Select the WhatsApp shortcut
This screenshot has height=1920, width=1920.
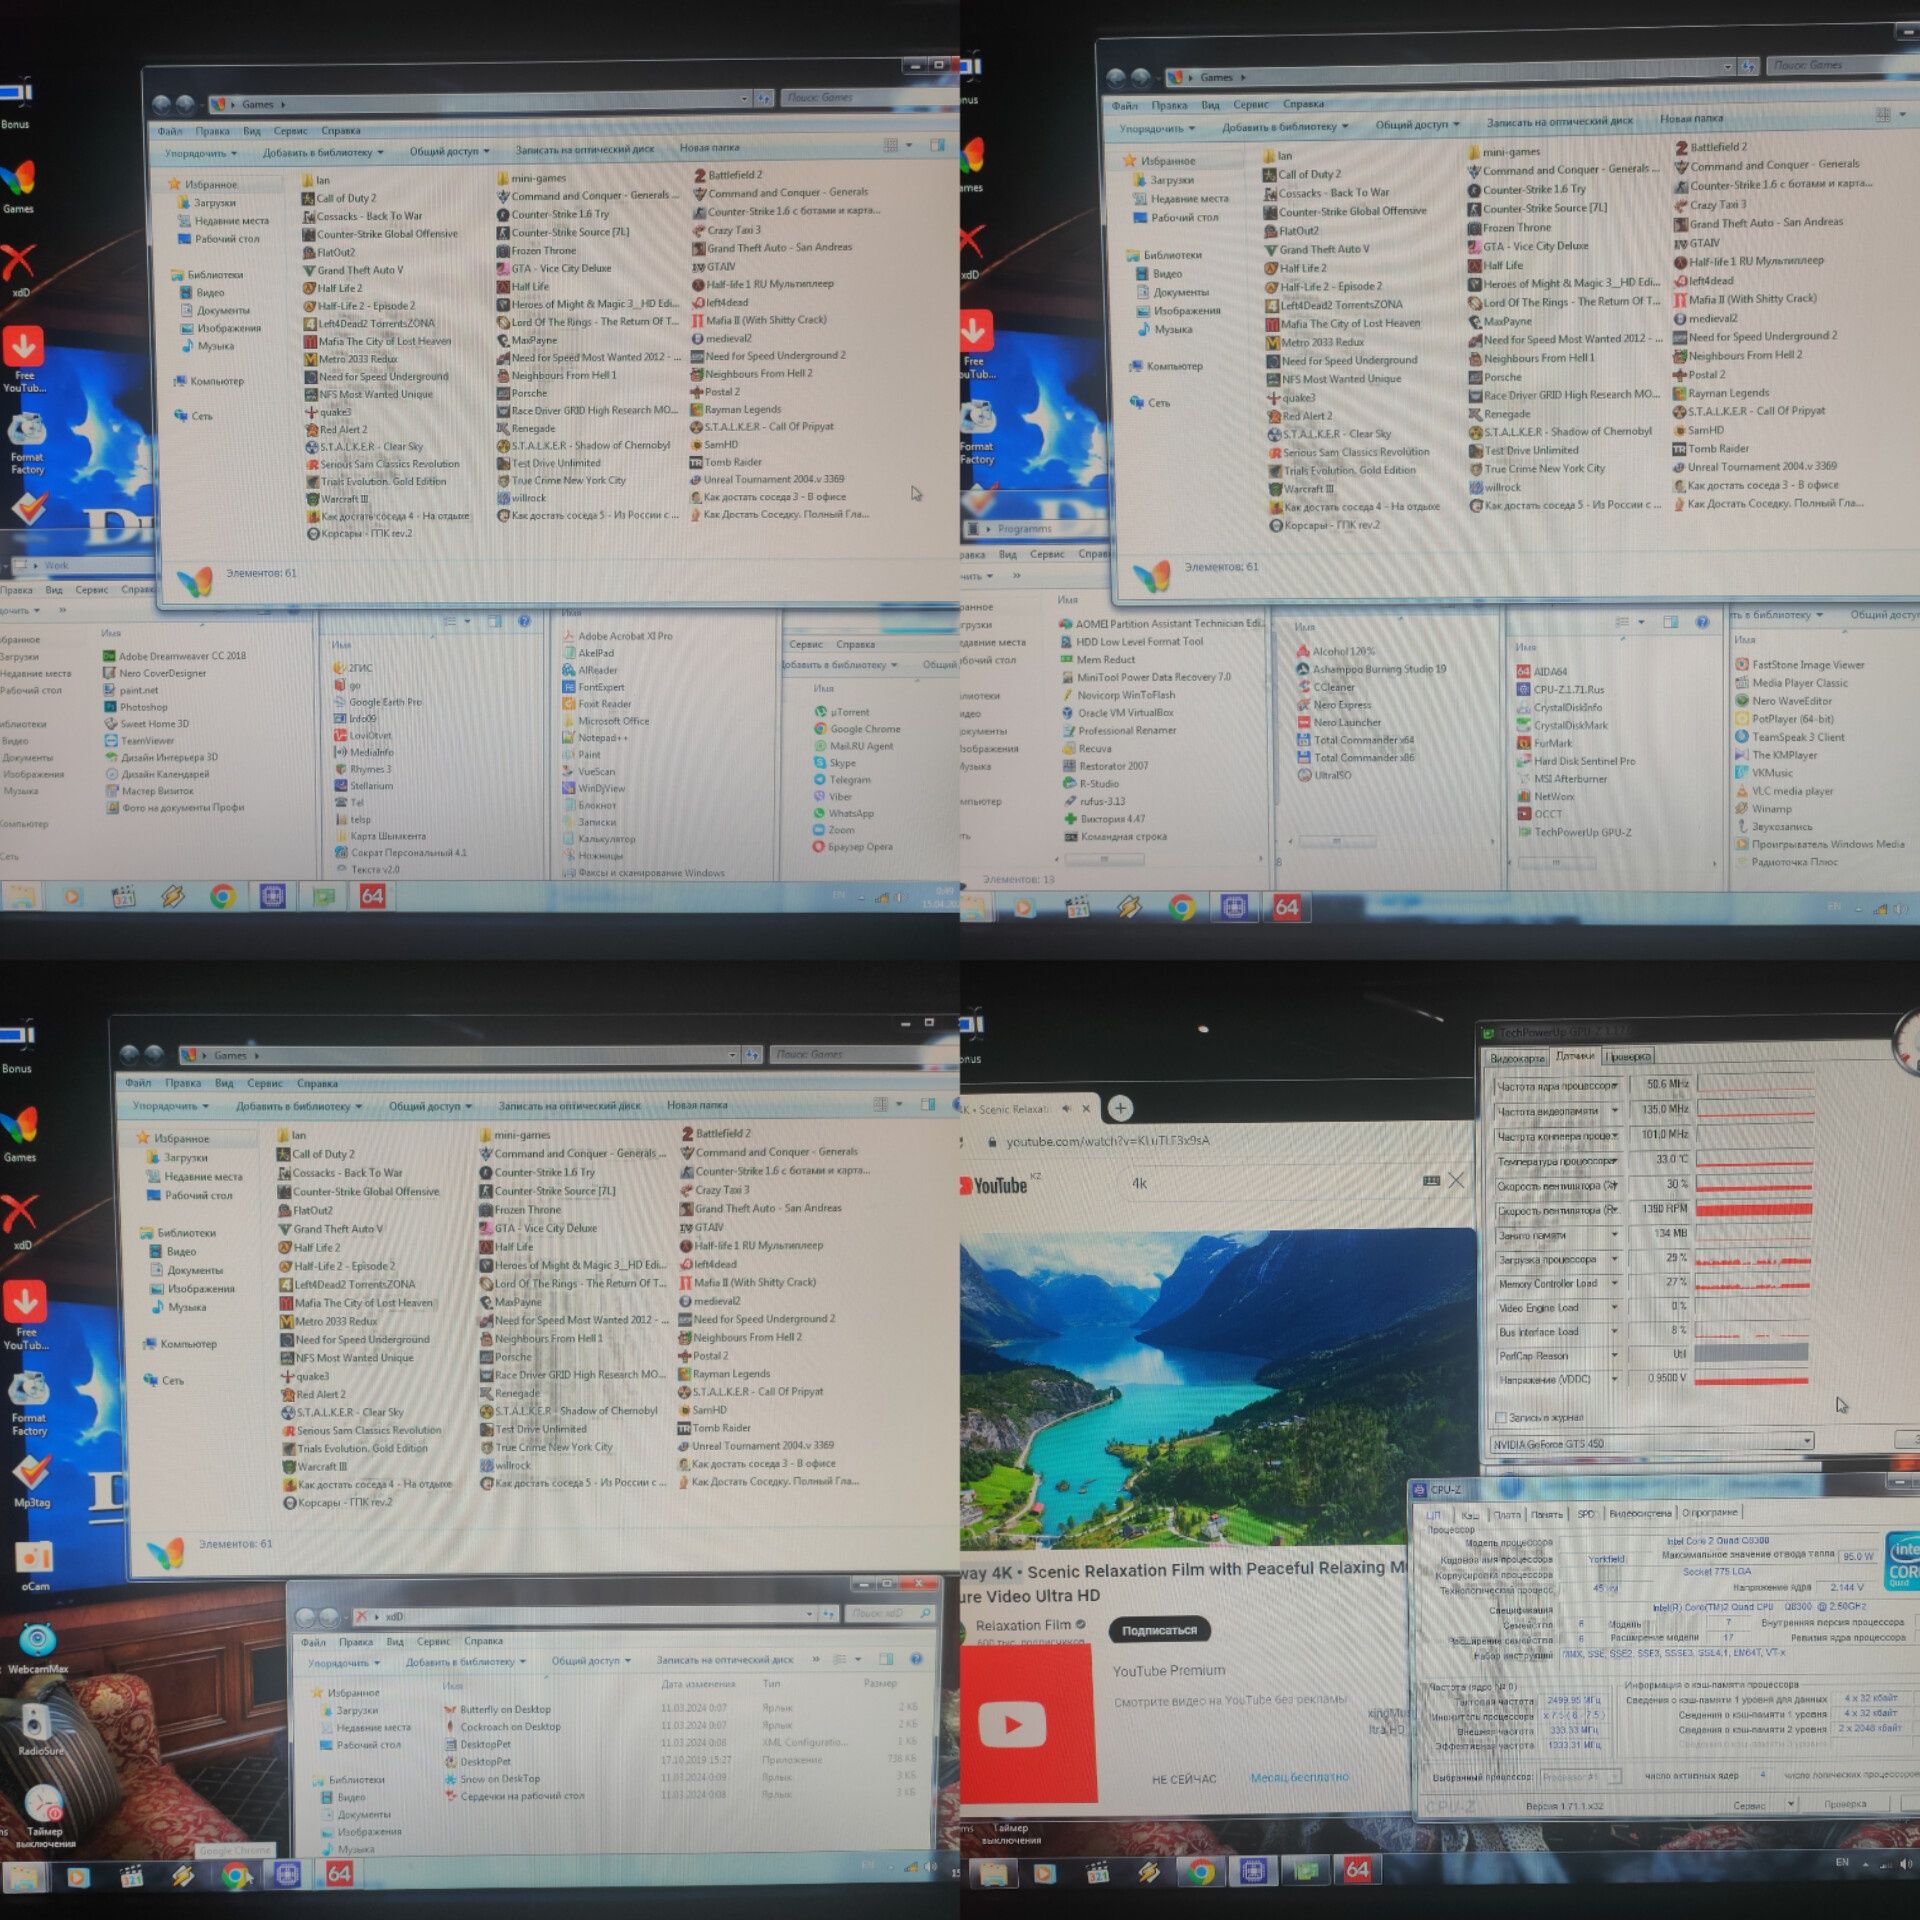pos(843,814)
